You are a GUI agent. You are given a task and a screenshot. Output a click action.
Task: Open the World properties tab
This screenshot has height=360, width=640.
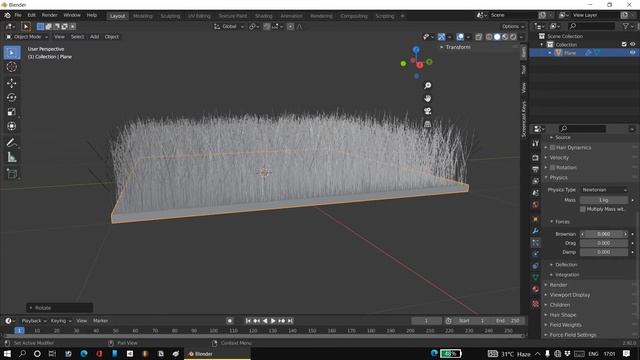(x=535, y=204)
